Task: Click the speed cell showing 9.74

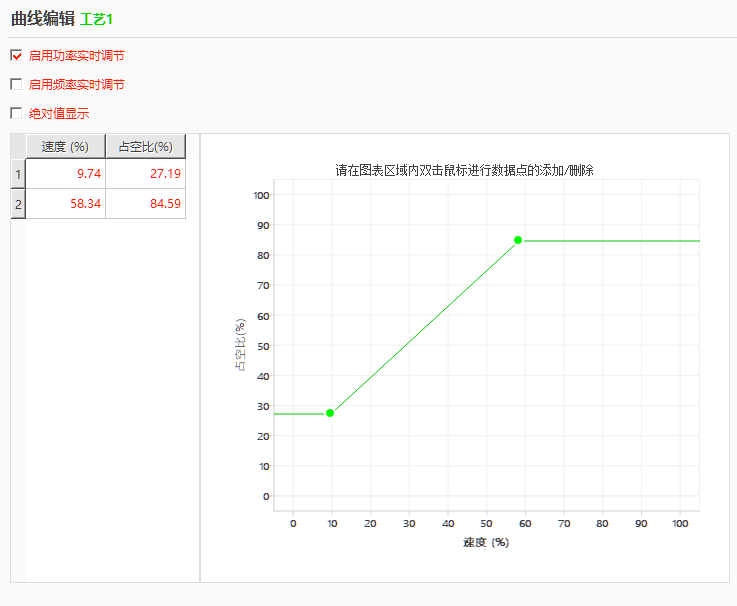Action: click(x=65, y=174)
